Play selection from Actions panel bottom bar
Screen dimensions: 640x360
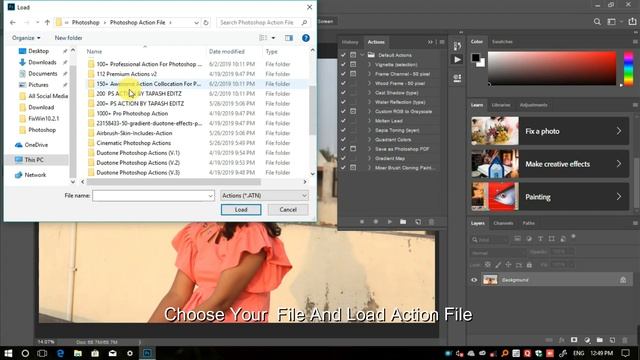[x=389, y=222]
